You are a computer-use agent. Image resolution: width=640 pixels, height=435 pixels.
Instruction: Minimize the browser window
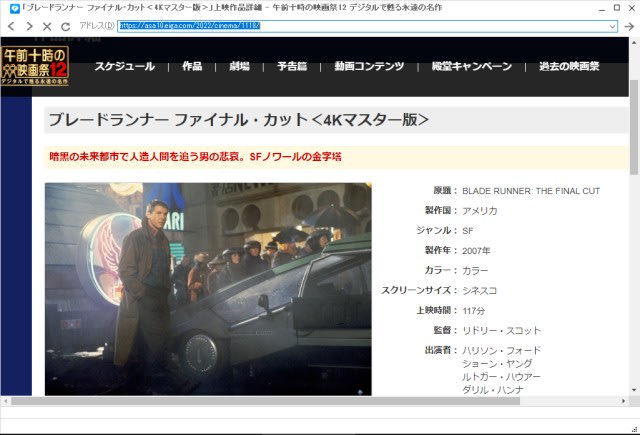coord(602,8)
